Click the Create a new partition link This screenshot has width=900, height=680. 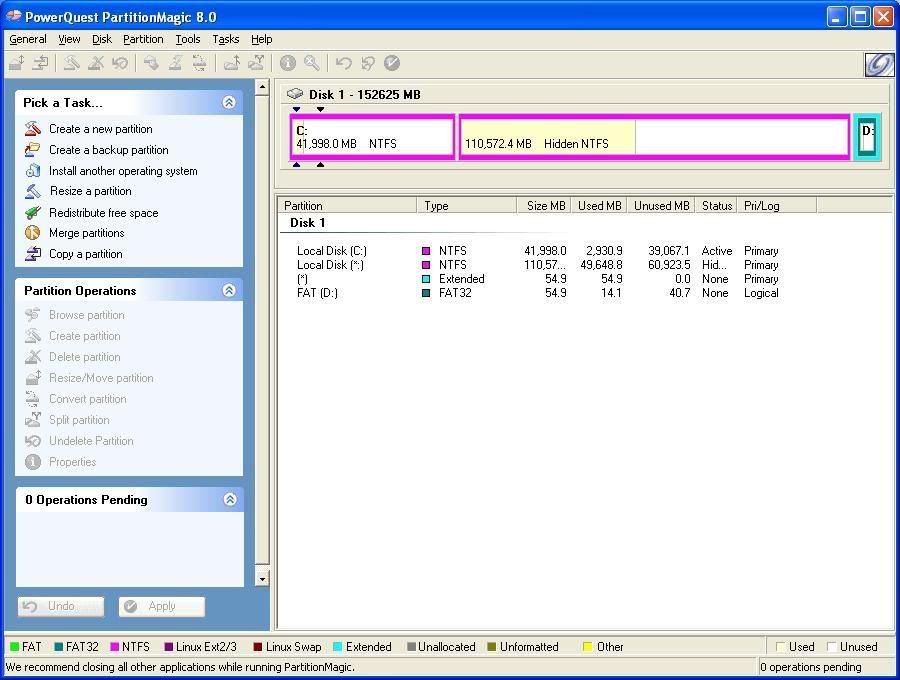point(100,129)
